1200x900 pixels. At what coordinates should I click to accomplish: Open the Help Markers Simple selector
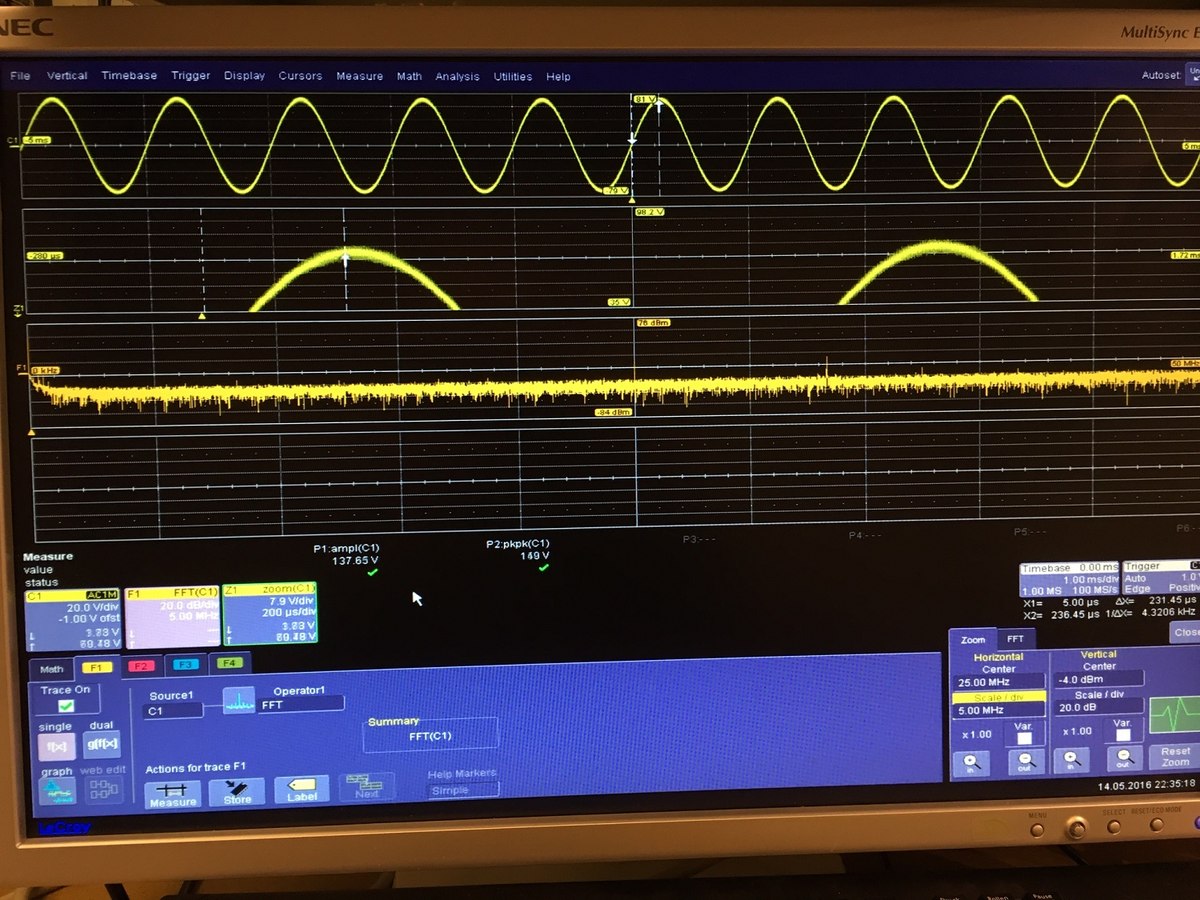[462, 789]
